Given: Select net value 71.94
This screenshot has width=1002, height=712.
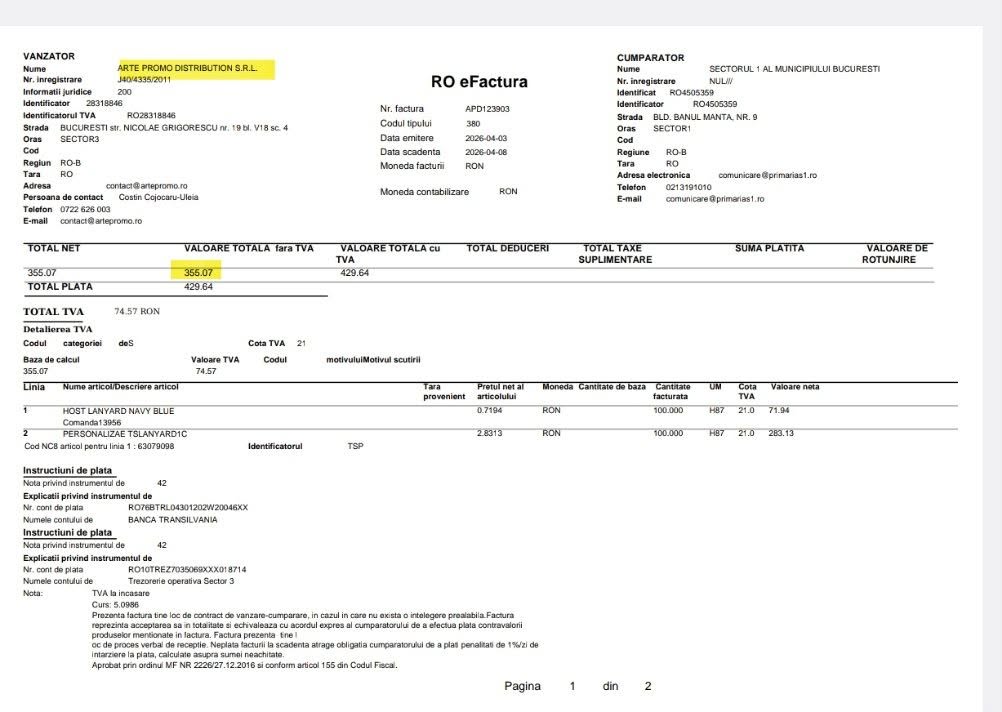Looking at the screenshot, I should point(779,410).
